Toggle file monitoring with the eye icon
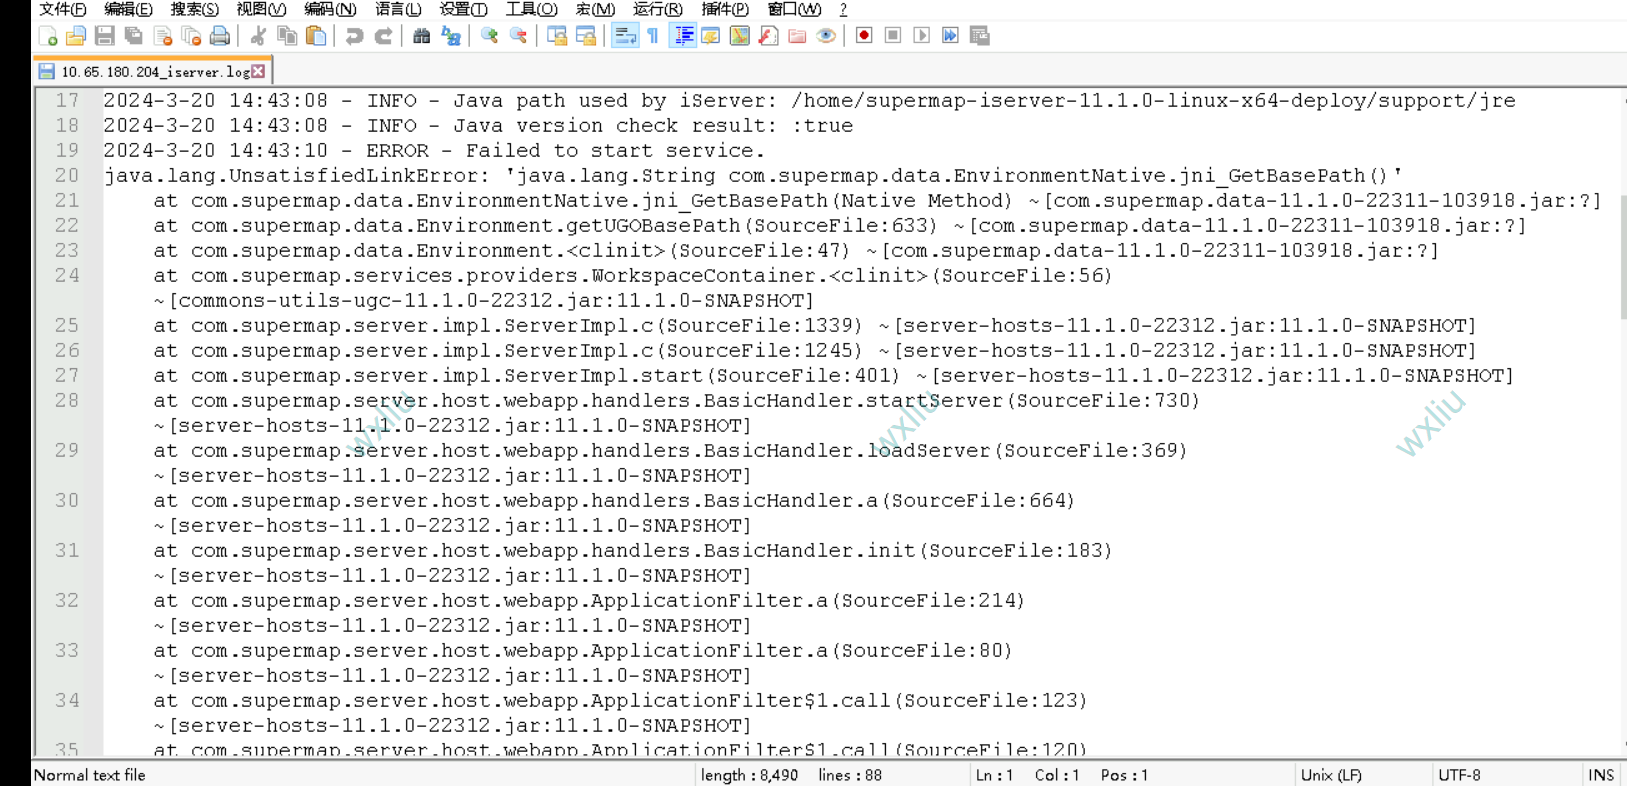 826,36
